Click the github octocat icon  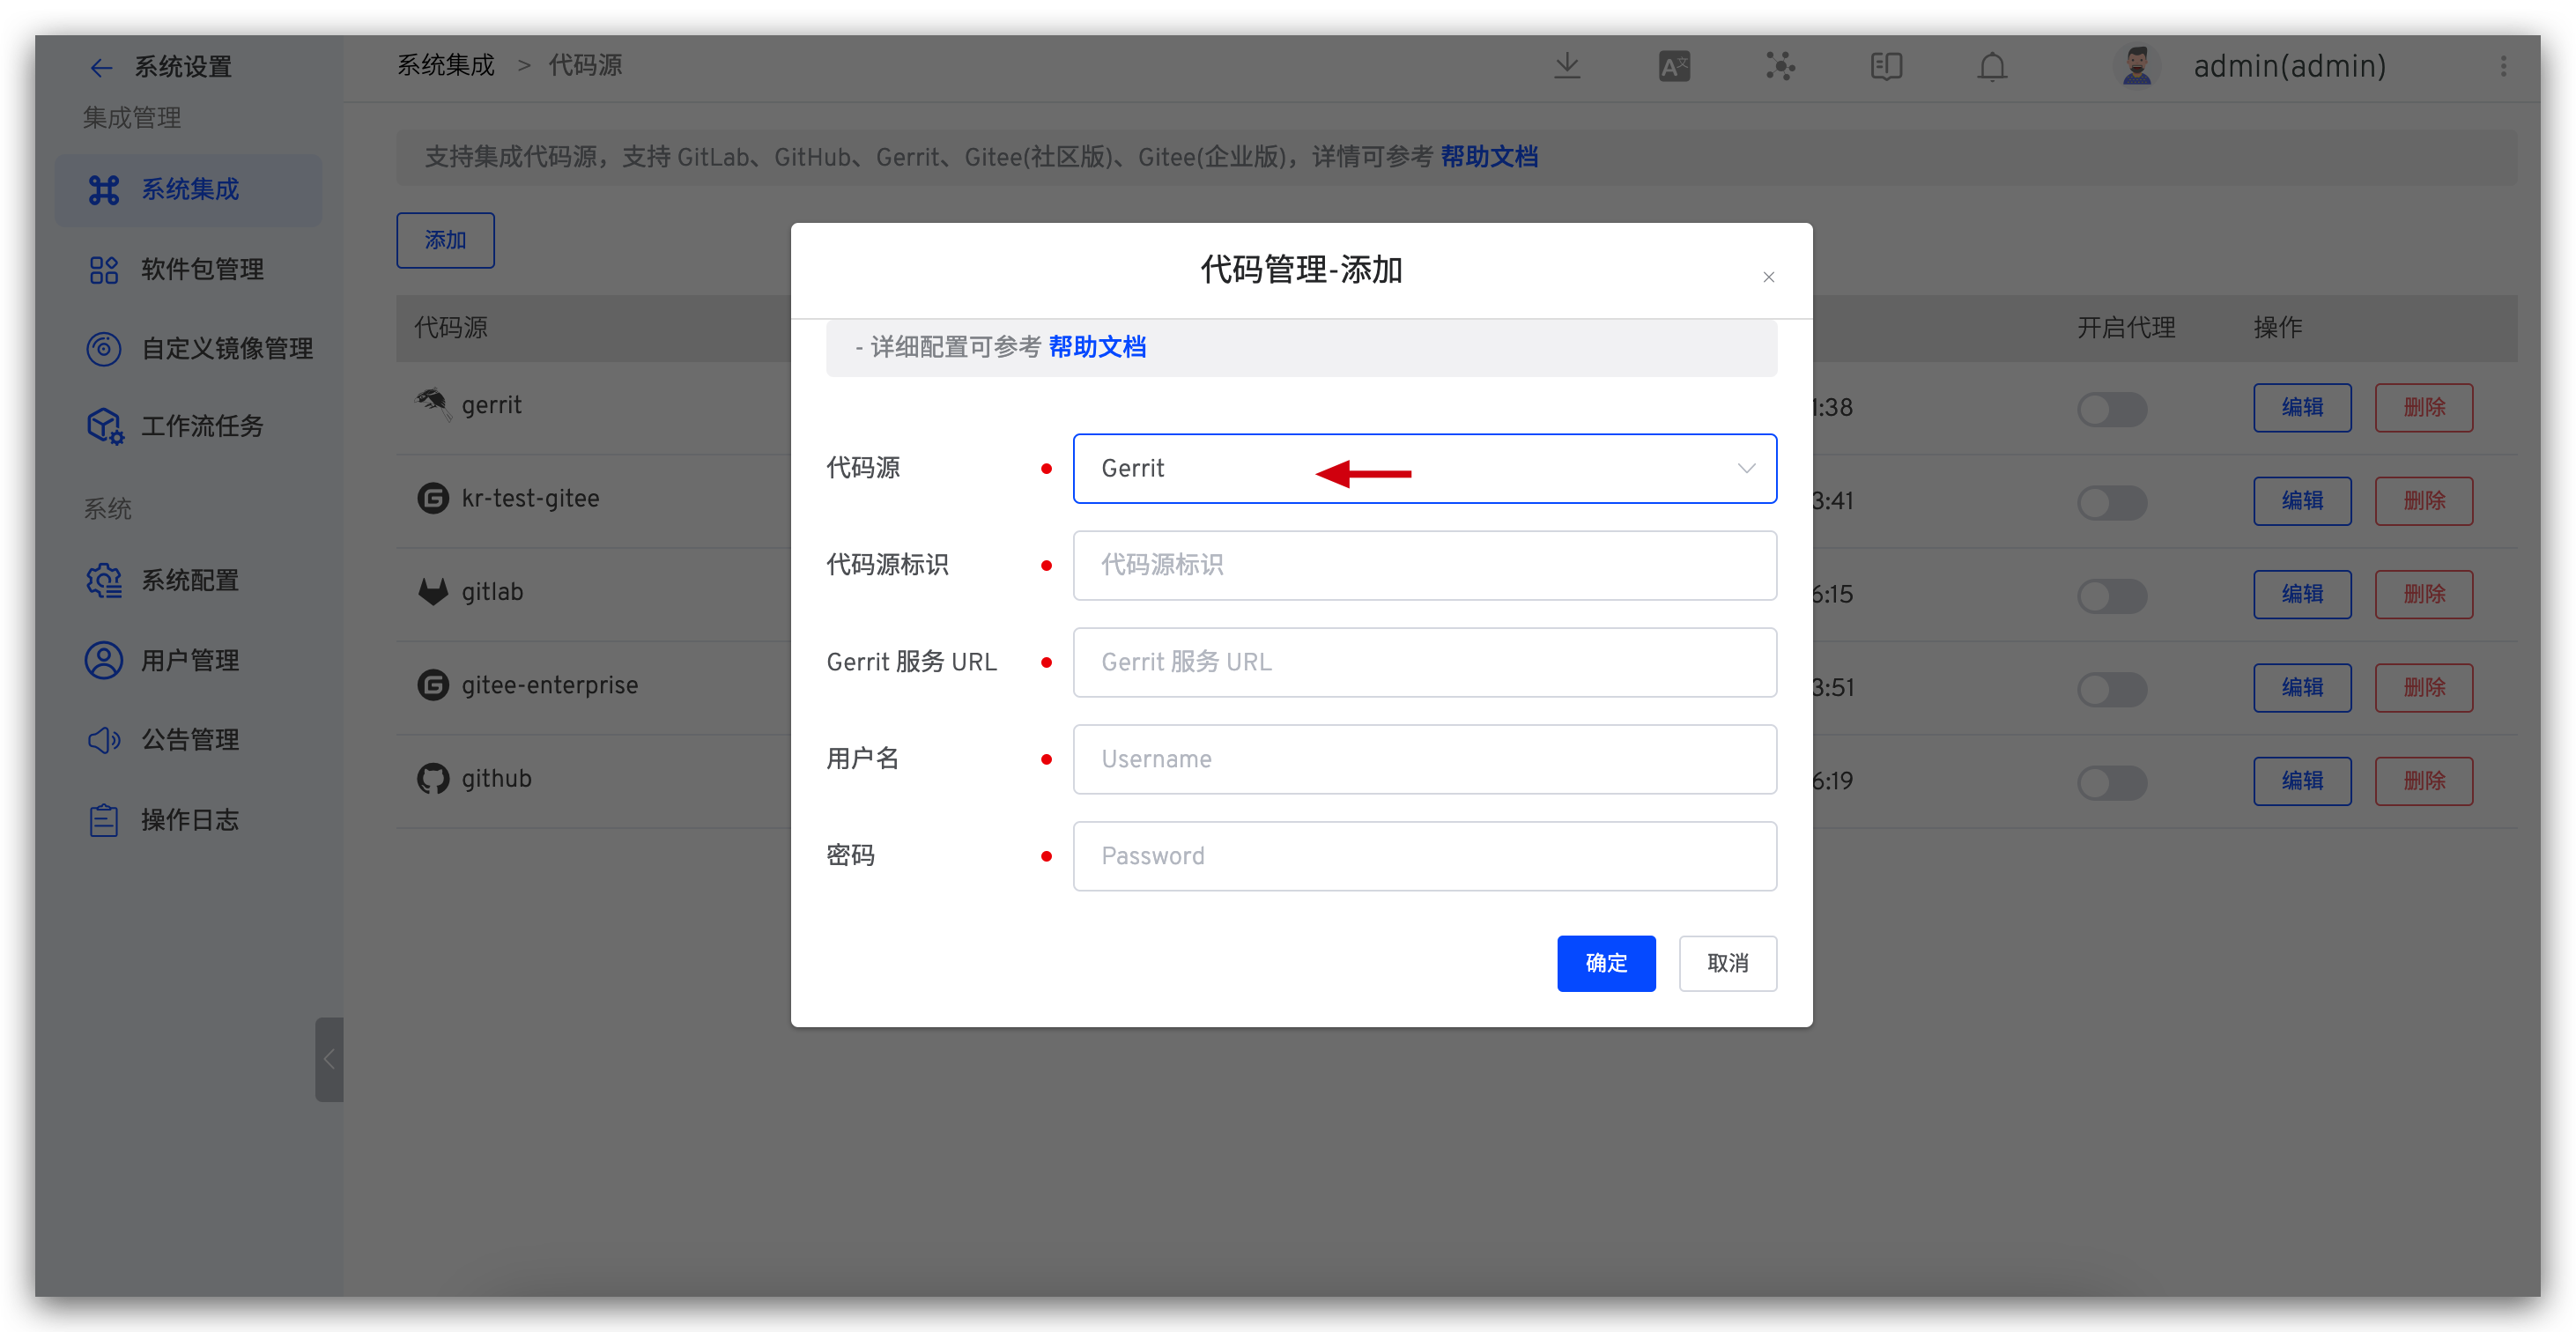pos(432,778)
